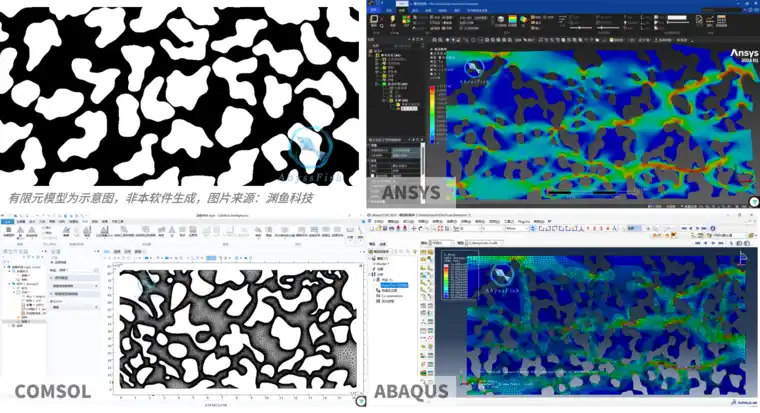Image resolution: width=760 pixels, height=413 pixels.
Task: Click the blue round info icon in ABAQUS toolbar
Action: [713, 228]
